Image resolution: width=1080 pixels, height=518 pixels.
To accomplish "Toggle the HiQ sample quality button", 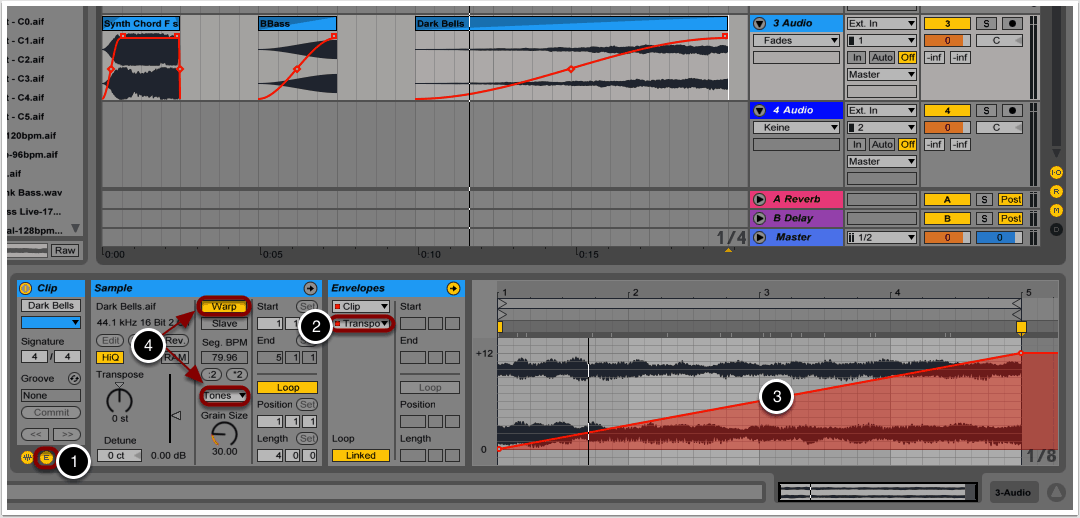I will [x=108, y=357].
